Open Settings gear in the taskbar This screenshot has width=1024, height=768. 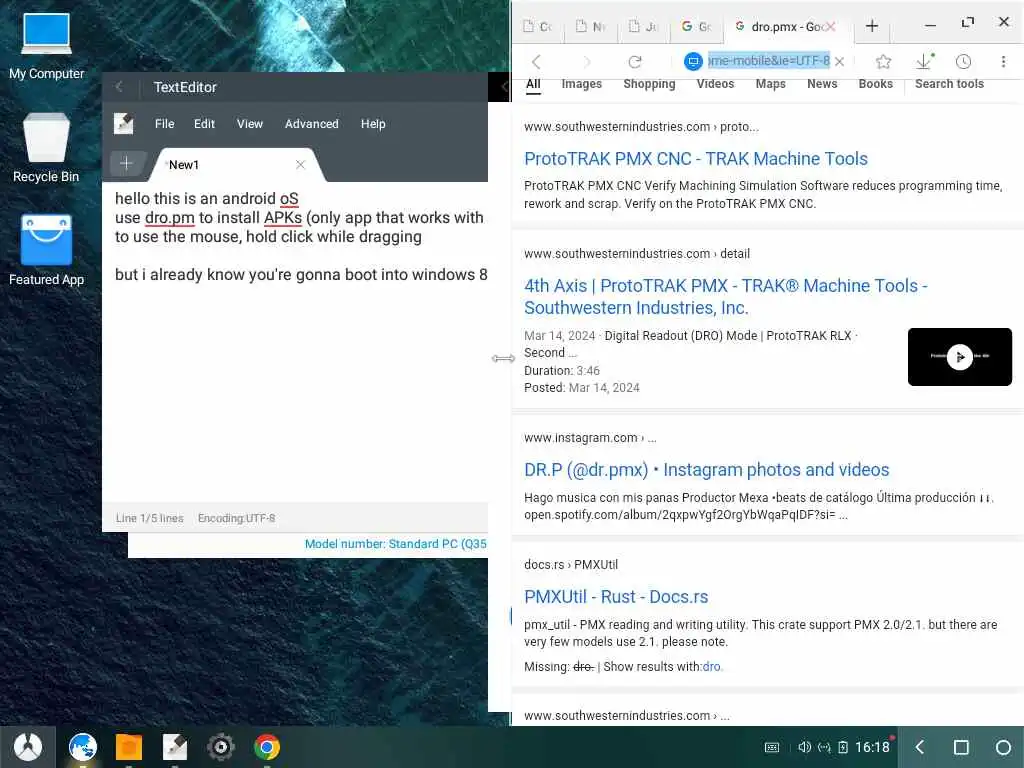221,747
